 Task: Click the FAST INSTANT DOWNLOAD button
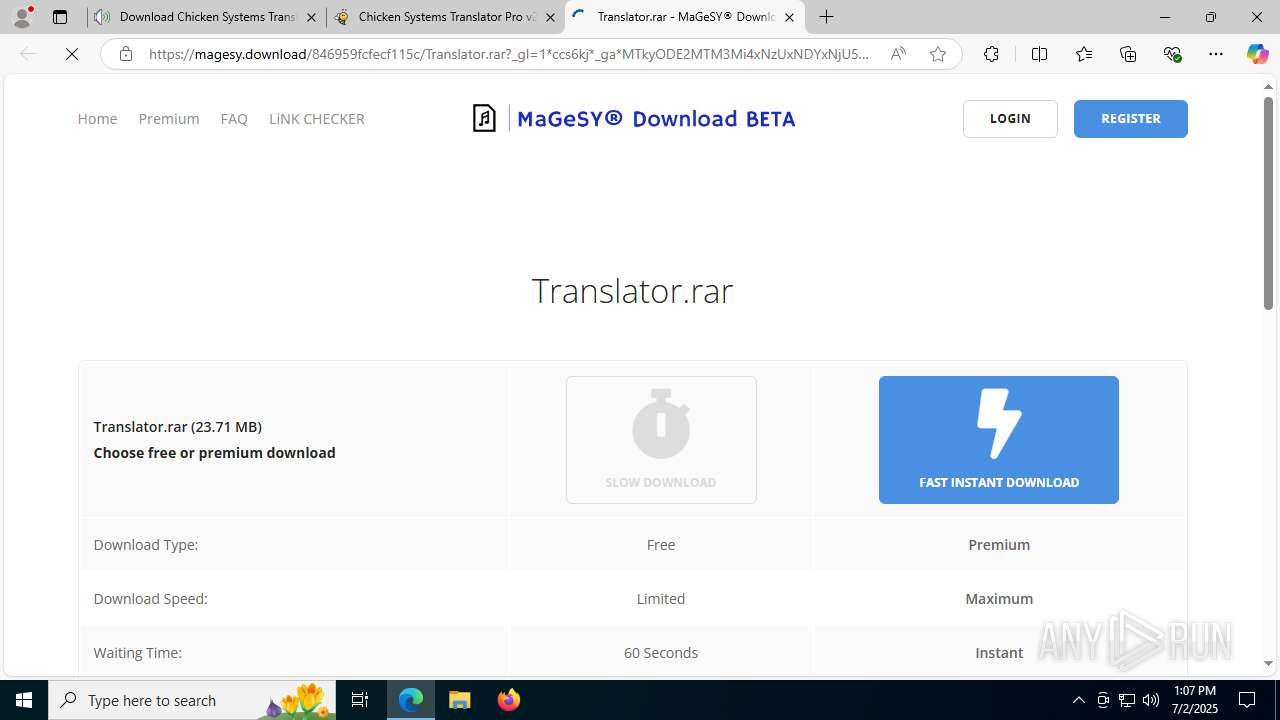point(999,440)
